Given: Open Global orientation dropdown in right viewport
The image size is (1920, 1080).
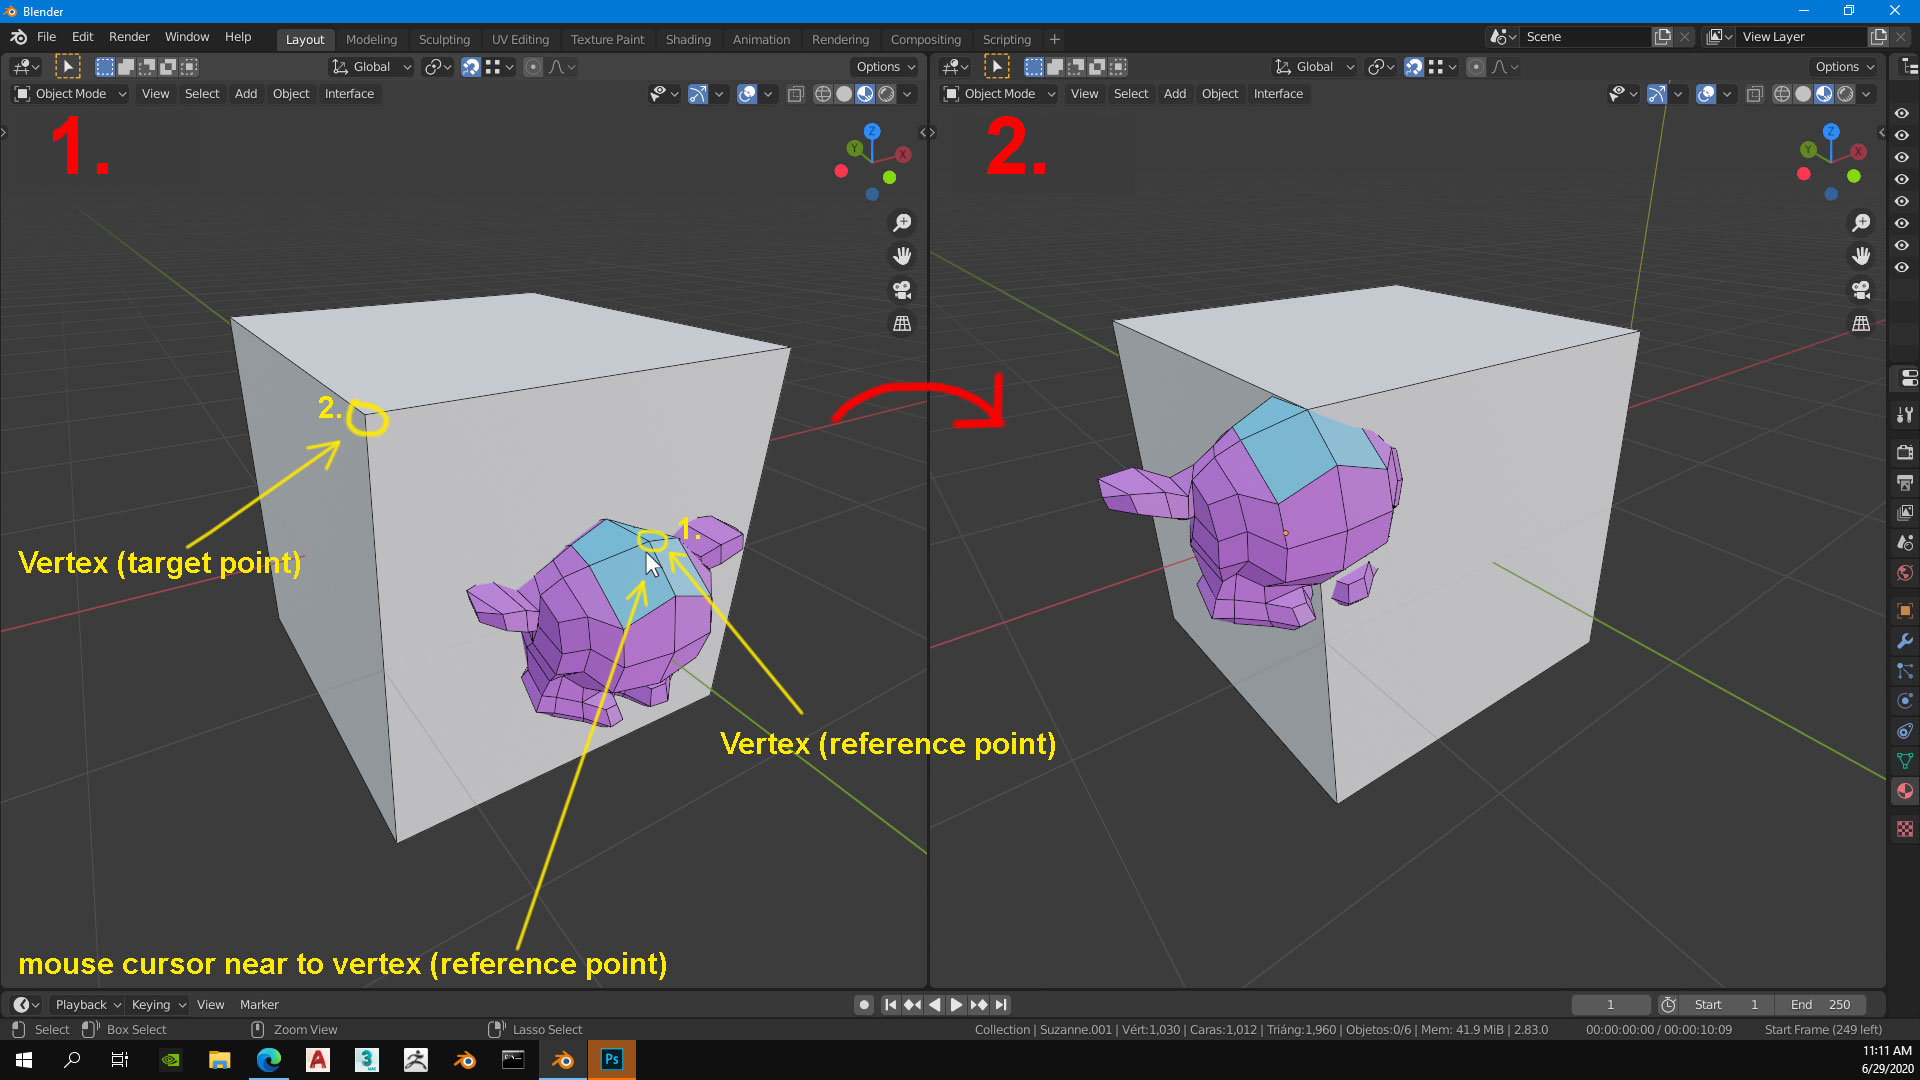Looking at the screenshot, I should [1314, 67].
